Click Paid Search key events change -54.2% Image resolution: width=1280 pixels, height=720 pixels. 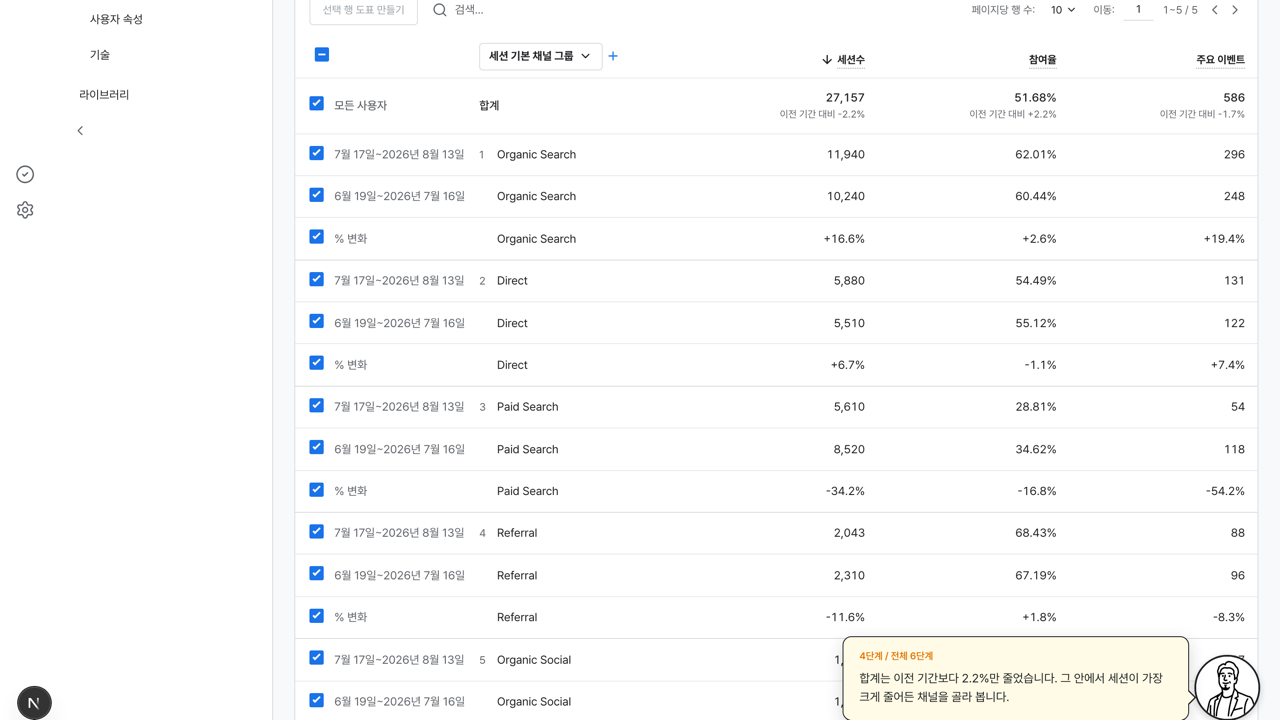coord(1225,491)
